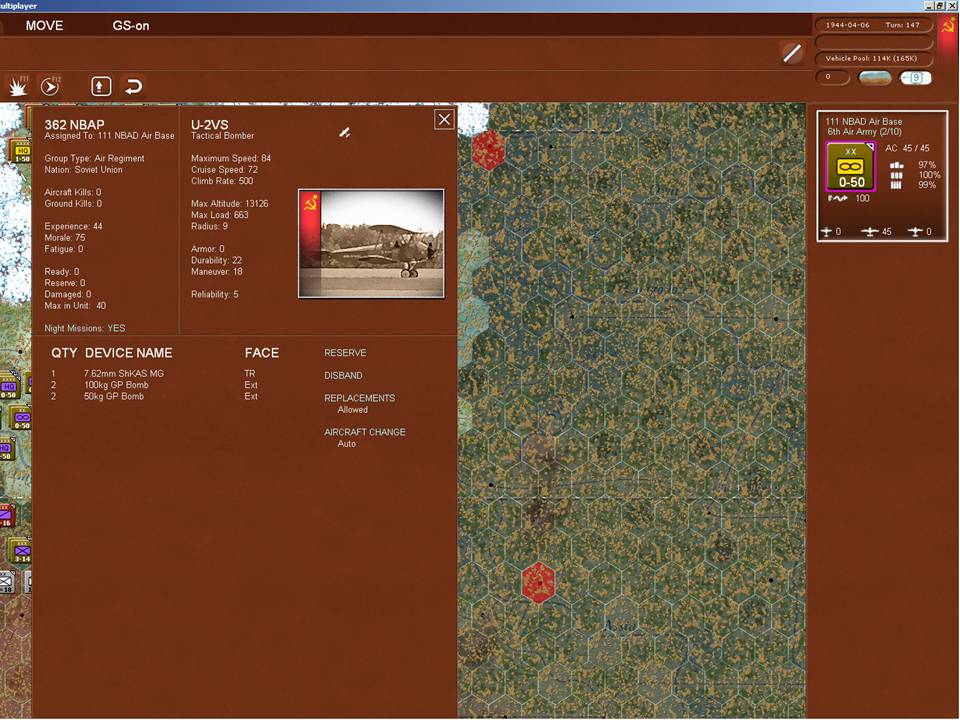Click the boxed up-arrow toolbar icon
The height and width of the screenshot is (720, 960).
tap(101, 86)
